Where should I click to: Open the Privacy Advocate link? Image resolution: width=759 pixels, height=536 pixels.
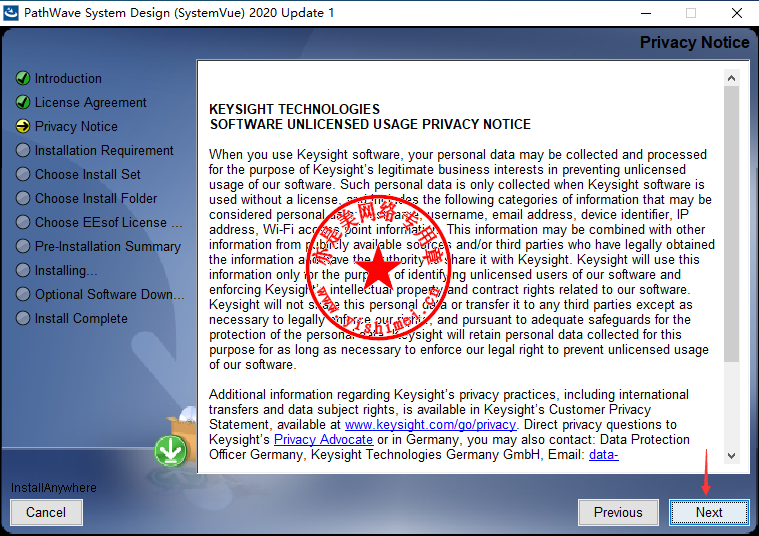click(323, 440)
